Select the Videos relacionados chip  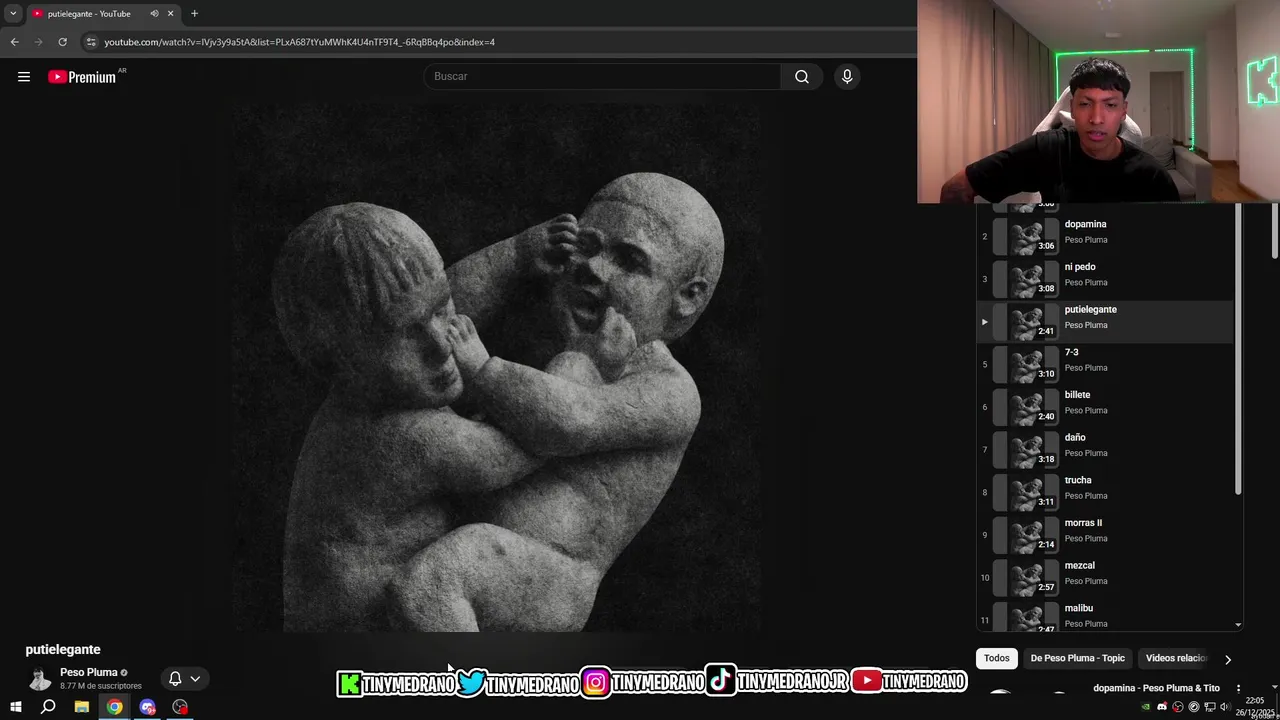coord(1176,658)
